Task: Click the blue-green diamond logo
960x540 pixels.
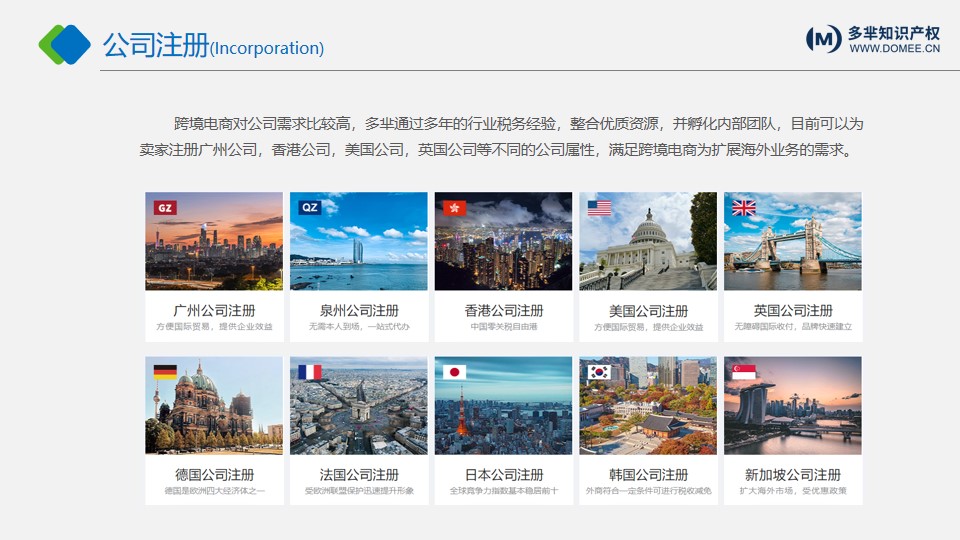Action: pyautogui.click(x=64, y=44)
